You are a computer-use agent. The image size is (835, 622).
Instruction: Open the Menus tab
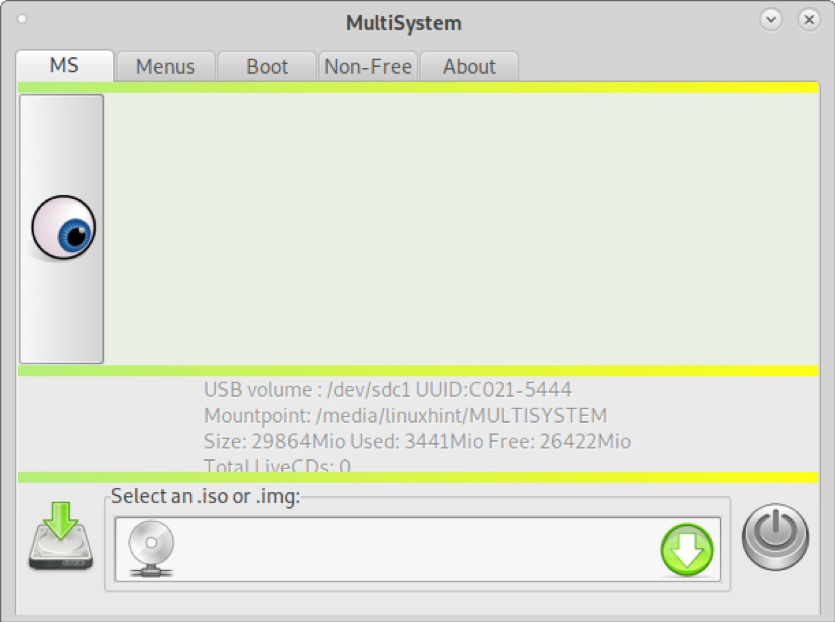[x=166, y=67]
